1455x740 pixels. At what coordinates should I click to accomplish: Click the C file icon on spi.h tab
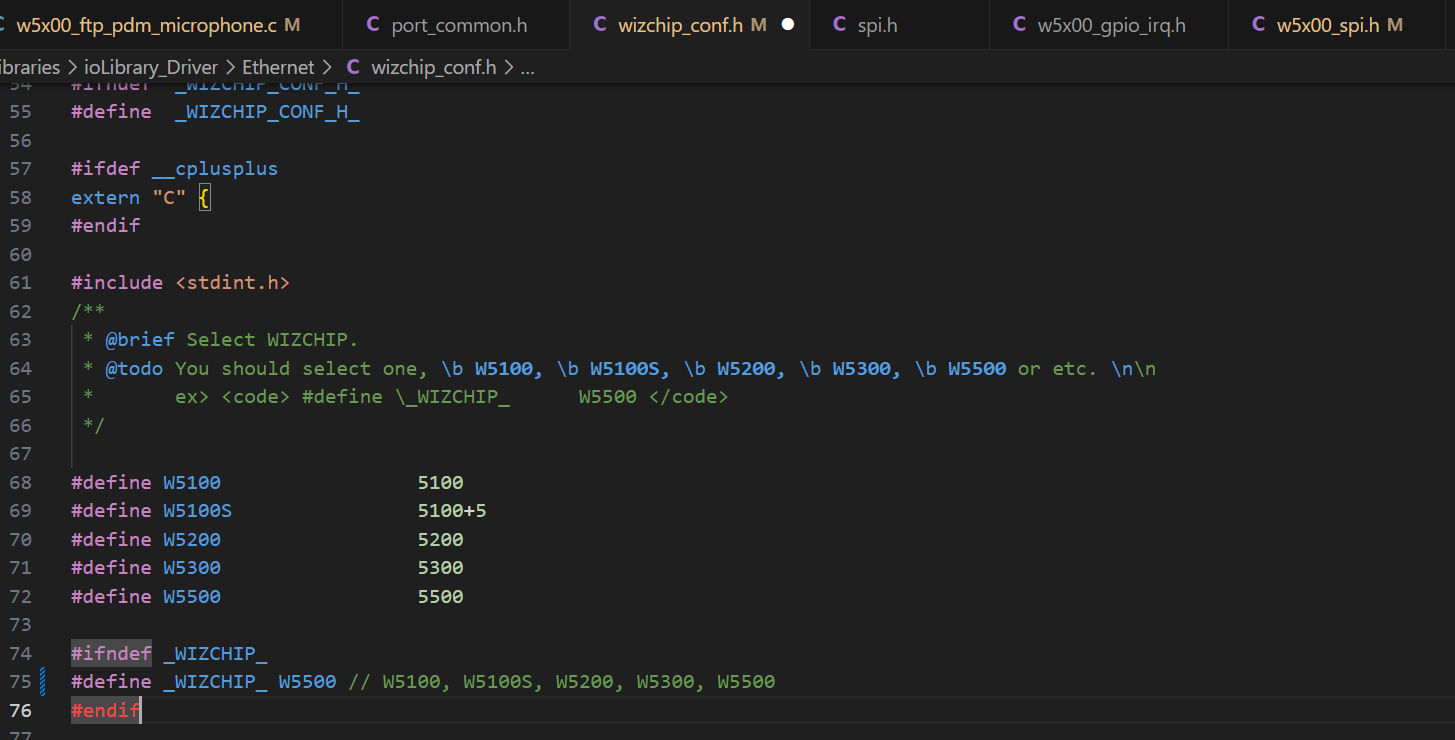pos(840,25)
